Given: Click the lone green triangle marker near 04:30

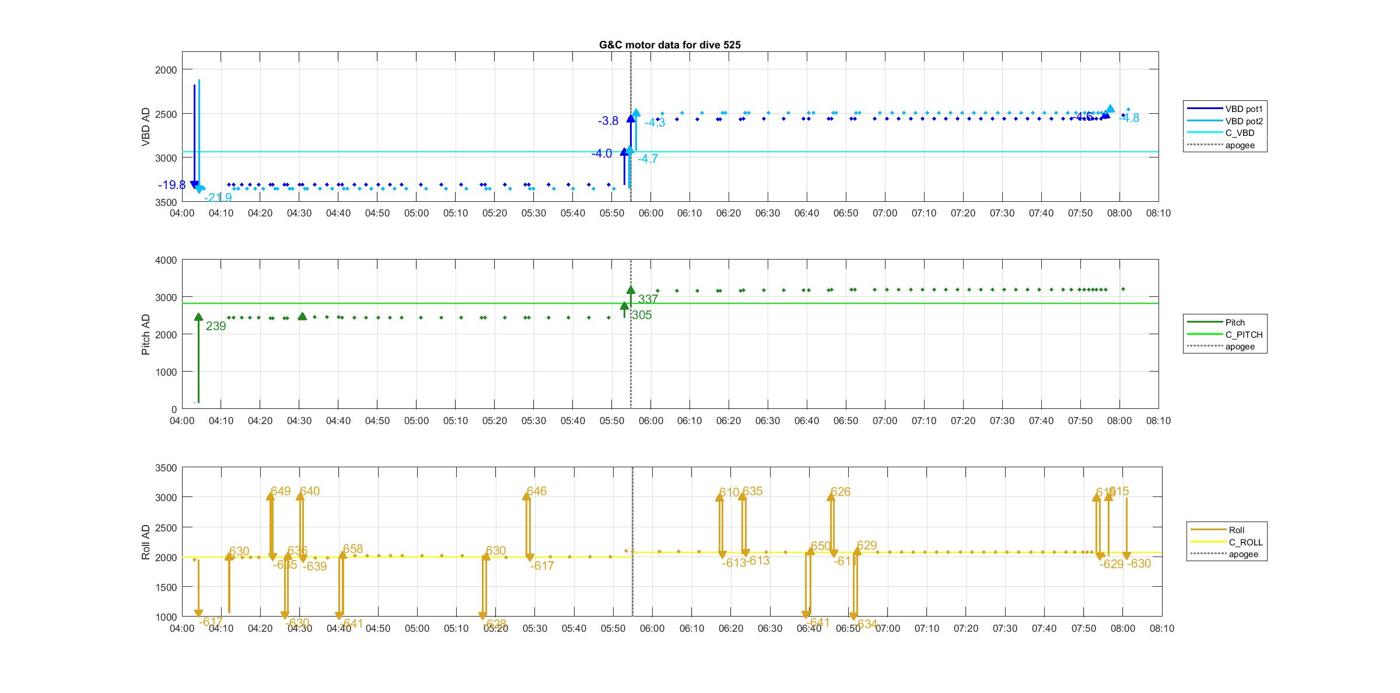Looking at the screenshot, I should pyautogui.click(x=303, y=316).
